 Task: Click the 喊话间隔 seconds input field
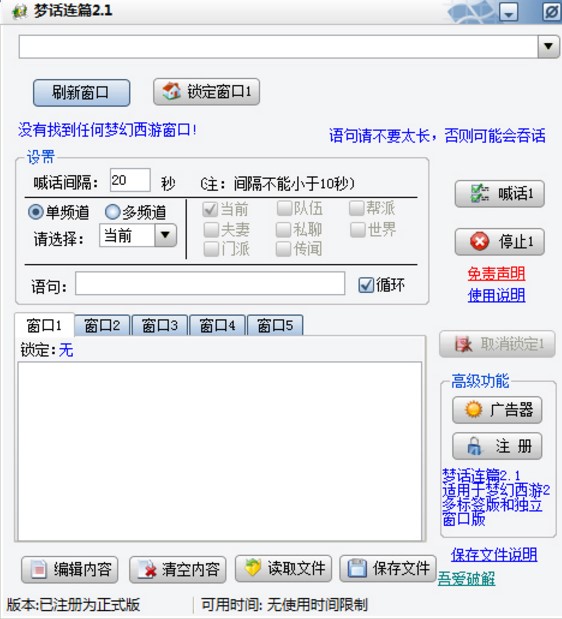pos(130,180)
